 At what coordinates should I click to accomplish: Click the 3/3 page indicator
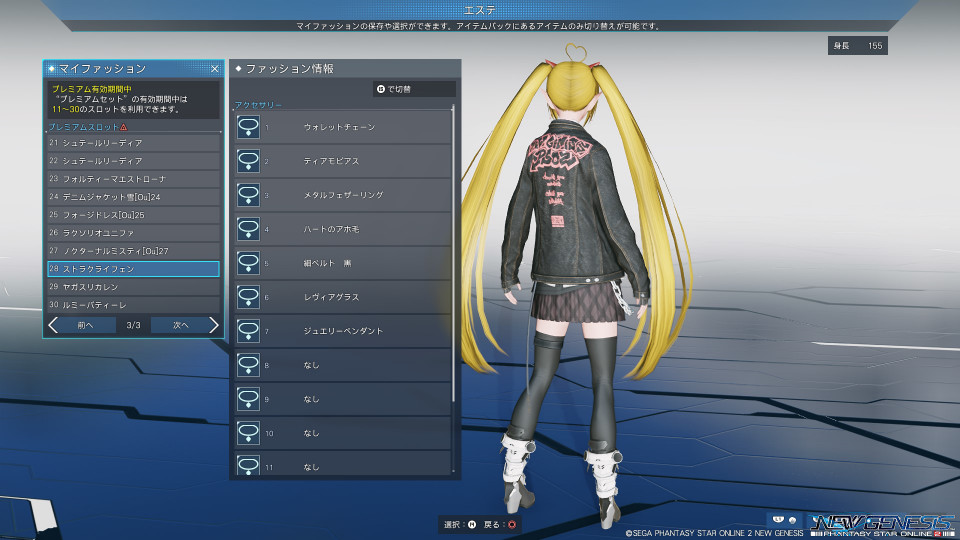coord(133,325)
